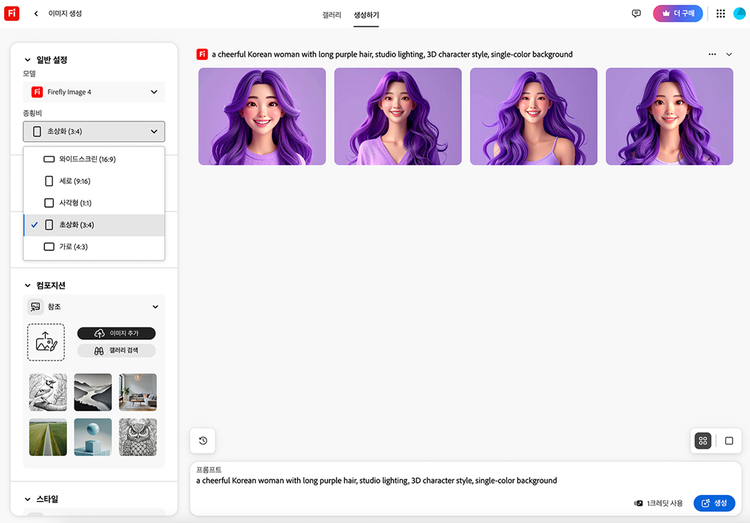Select 세로 (9:16) option

tap(94, 181)
